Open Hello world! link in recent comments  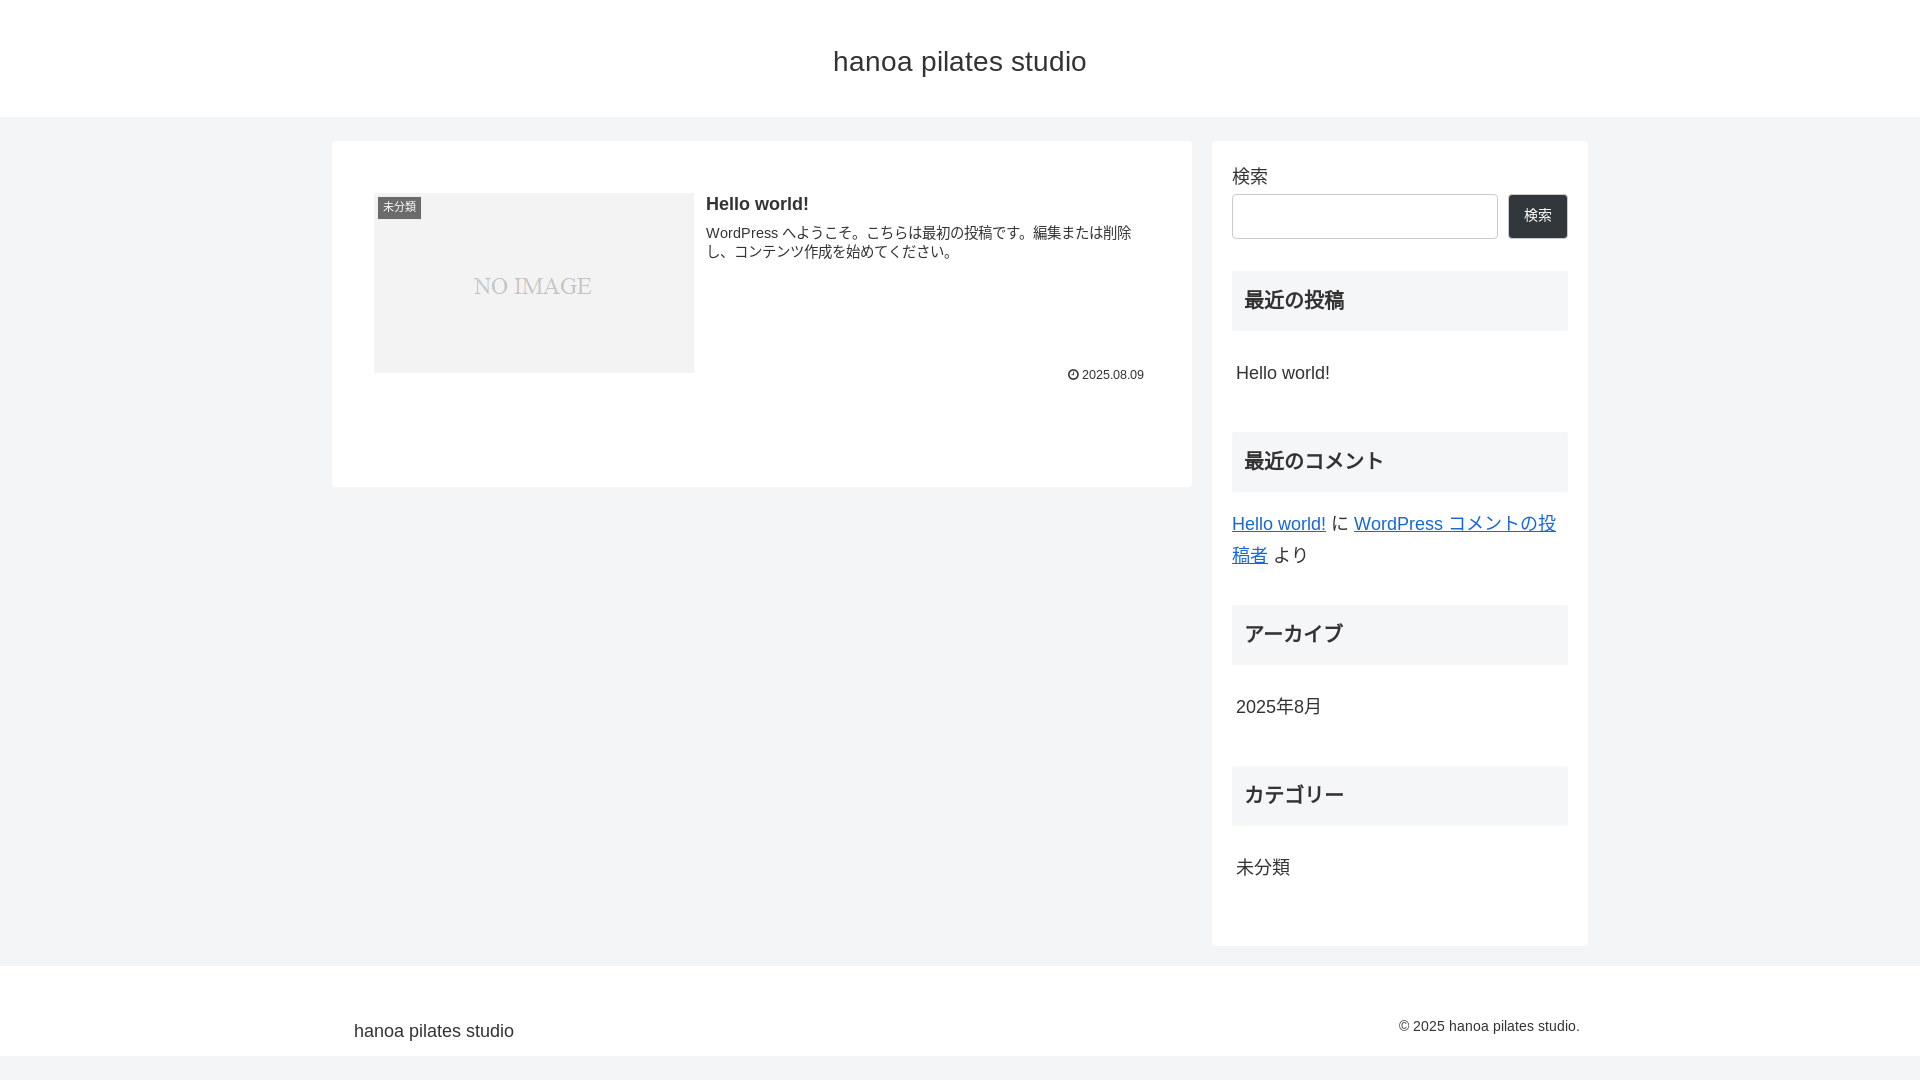pos(1278,524)
